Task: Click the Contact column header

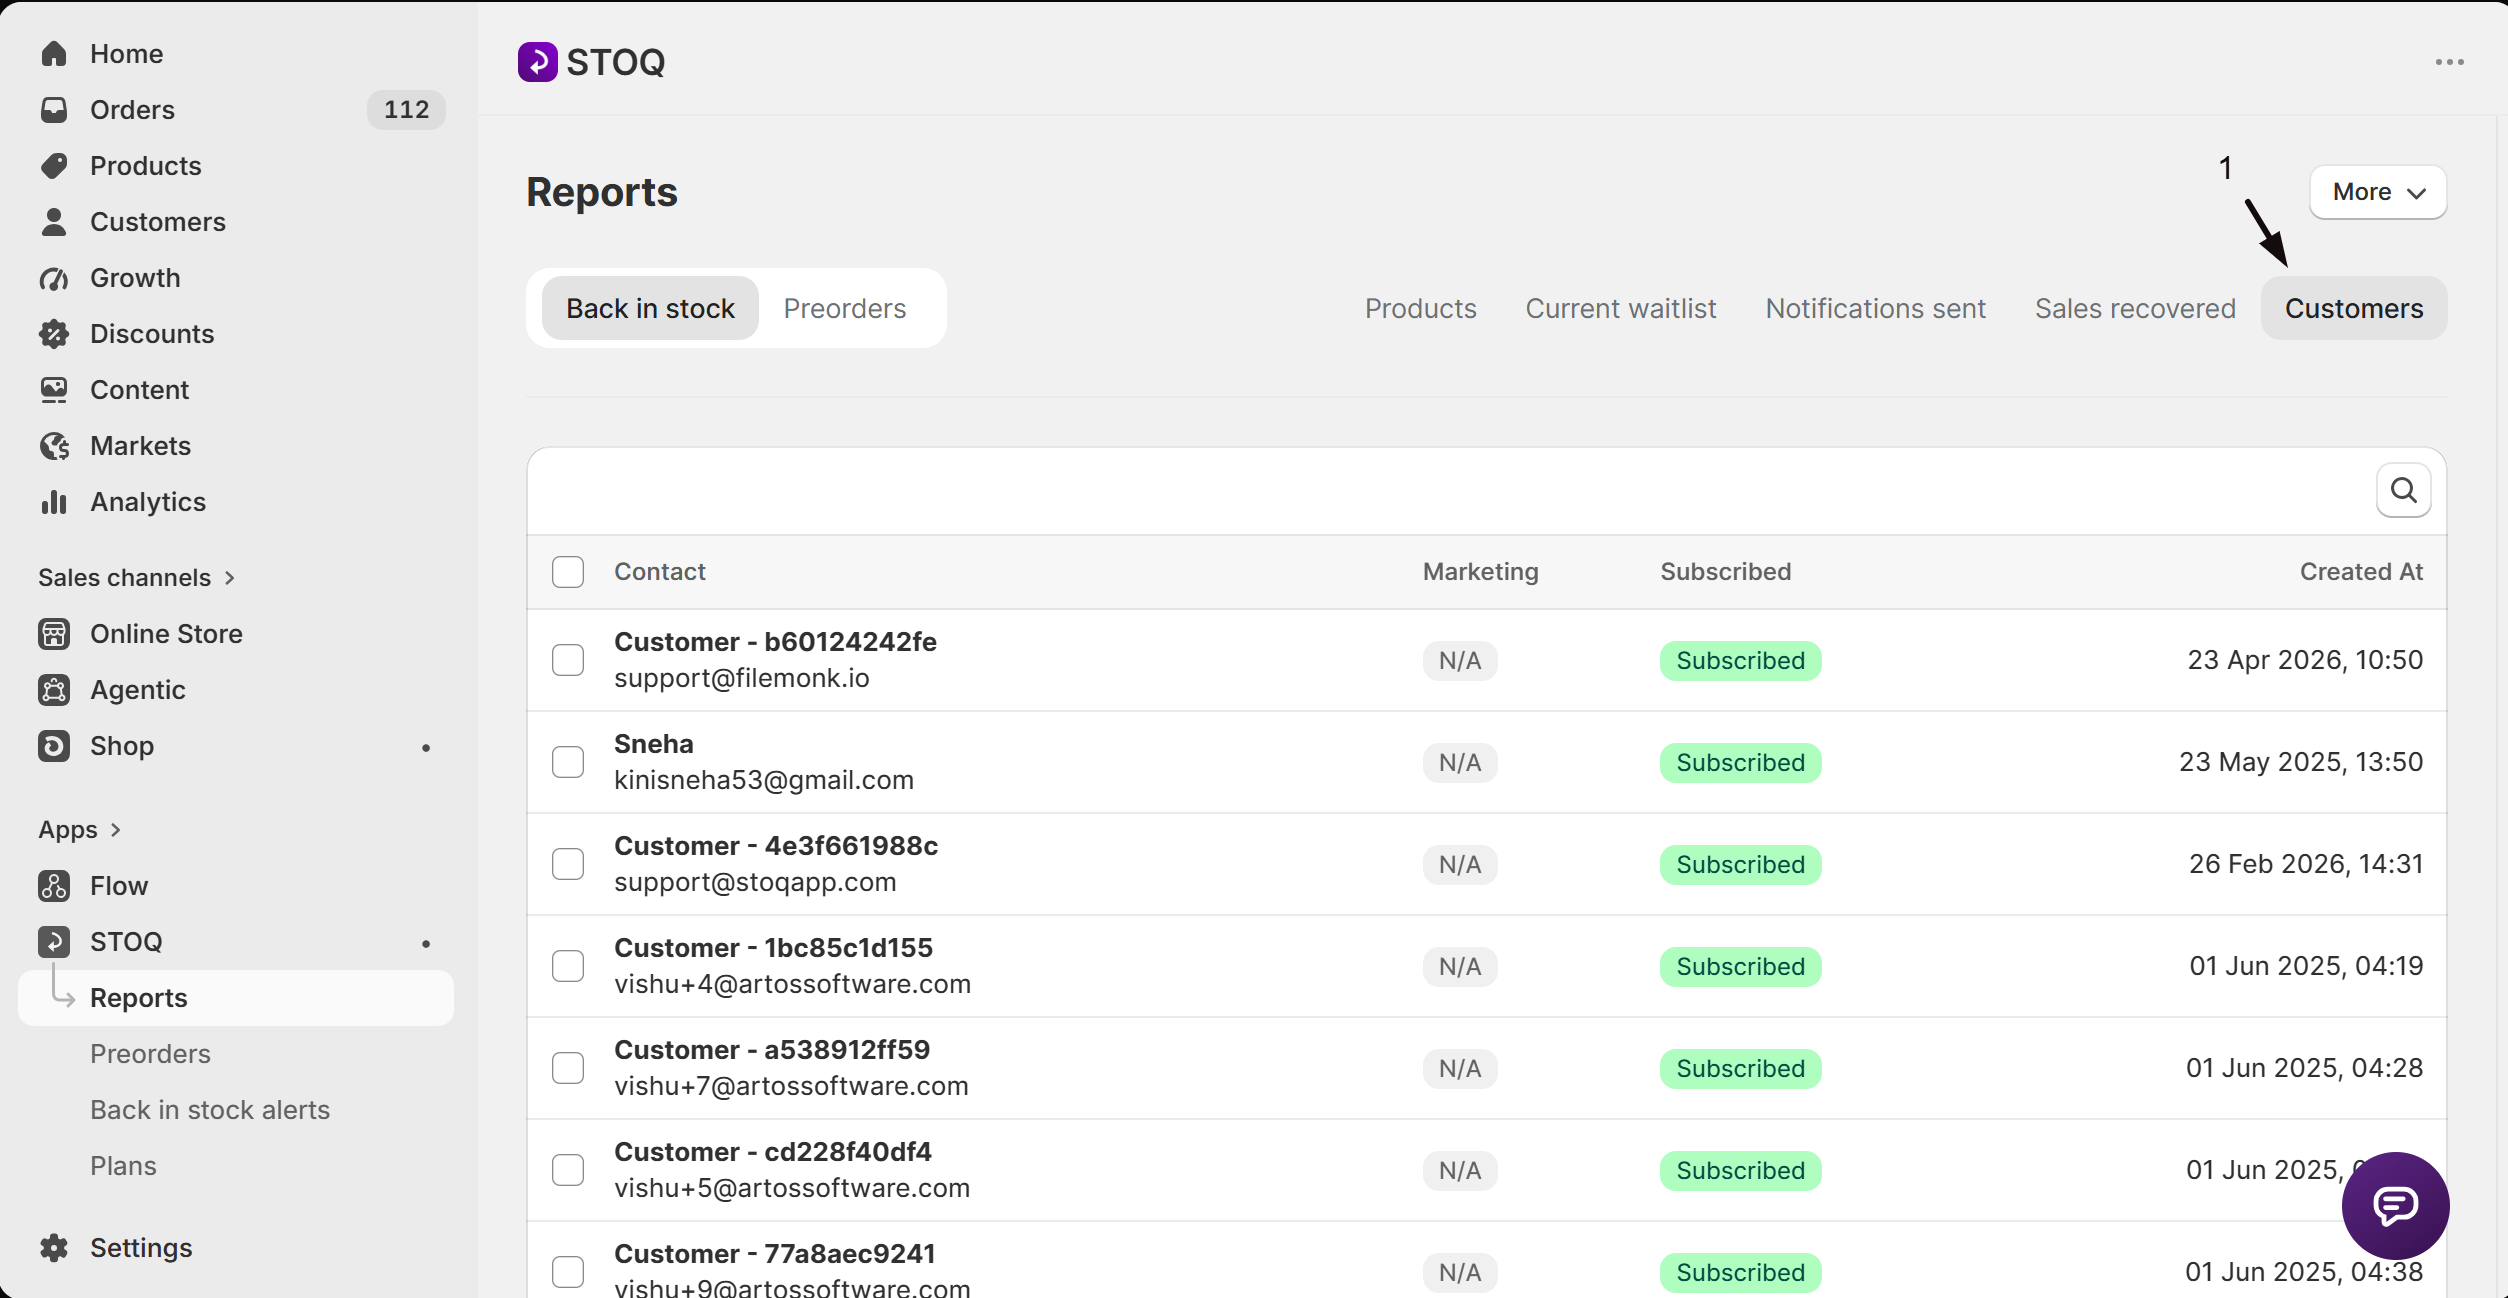Action: pos(660,571)
